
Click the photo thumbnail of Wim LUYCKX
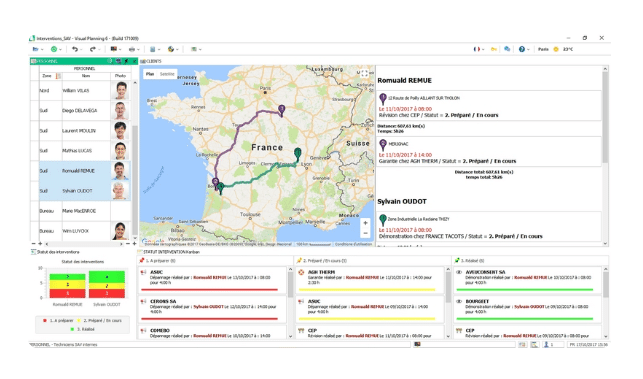click(x=120, y=231)
